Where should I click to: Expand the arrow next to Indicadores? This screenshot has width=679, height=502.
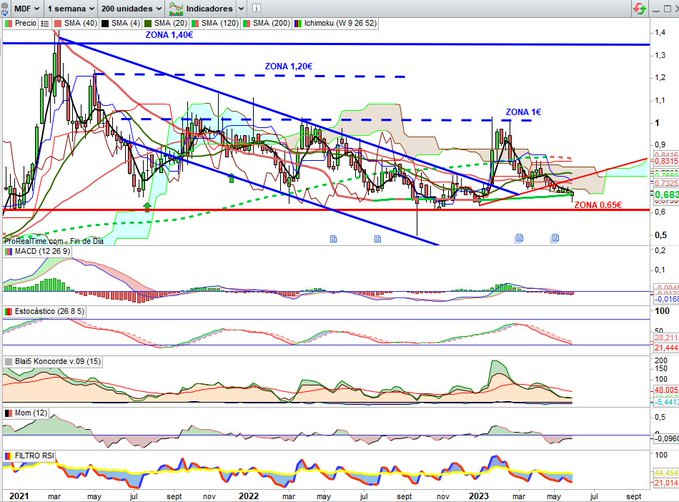tap(242, 8)
